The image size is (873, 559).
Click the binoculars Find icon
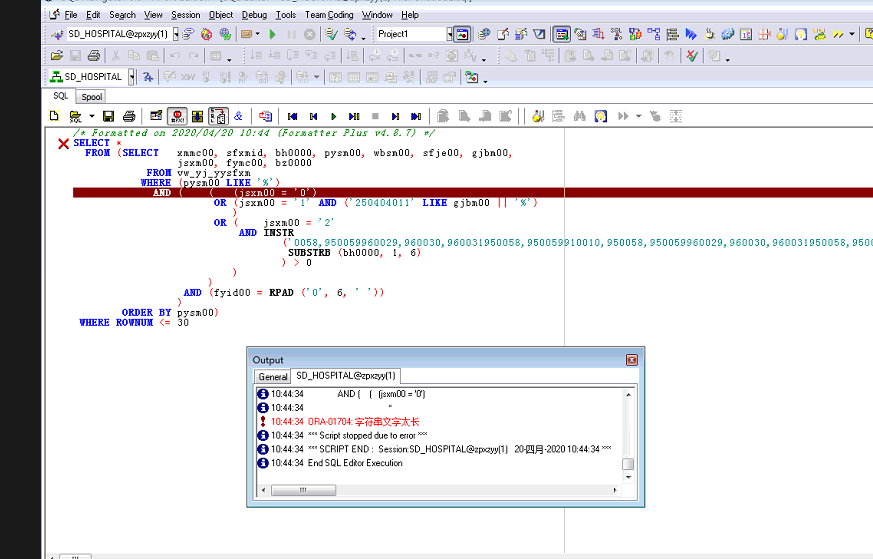579,116
